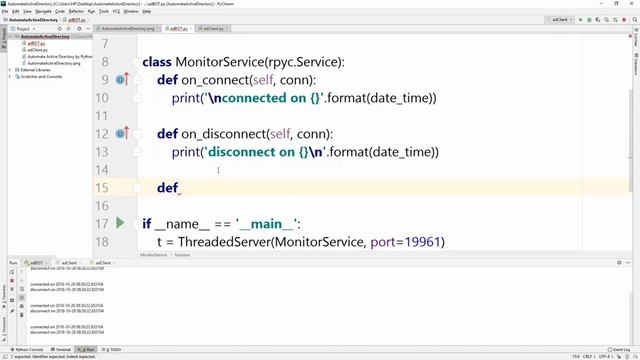Viewport: 640px width, 360px height.
Task: Select adClient.py in the project tree
Action: click(x=37, y=50)
